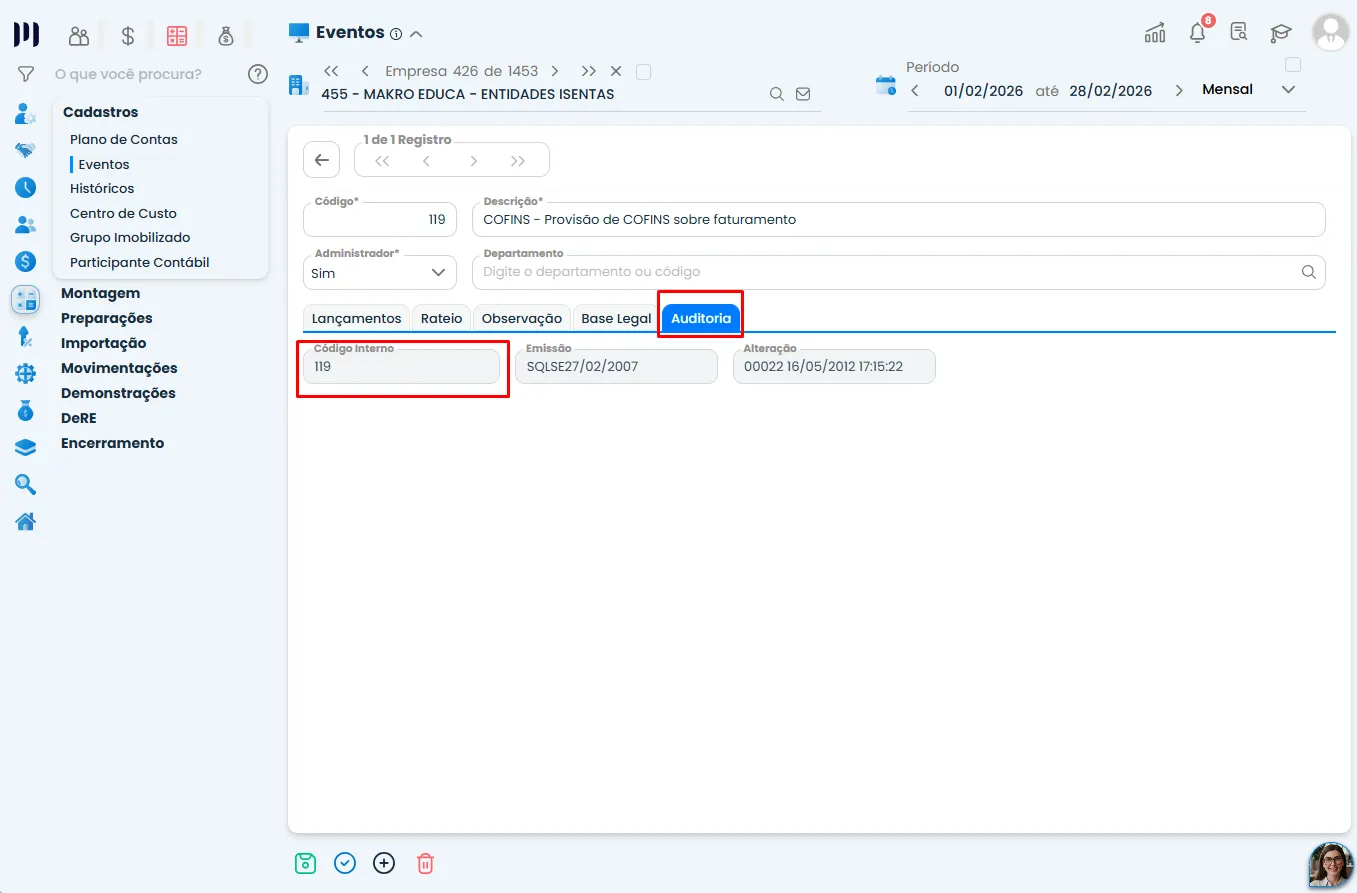Click the envelope icon beside company name

pyautogui.click(x=803, y=94)
